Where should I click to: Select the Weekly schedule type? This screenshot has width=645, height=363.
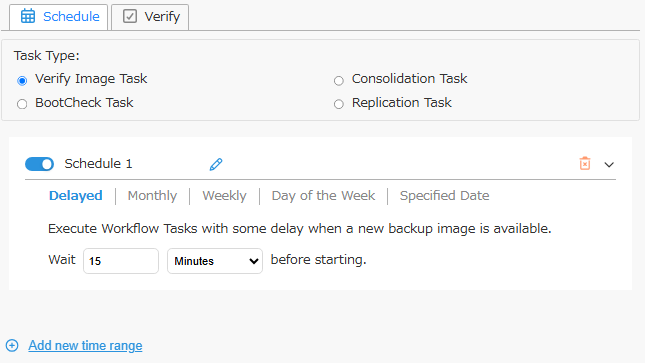point(224,195)
